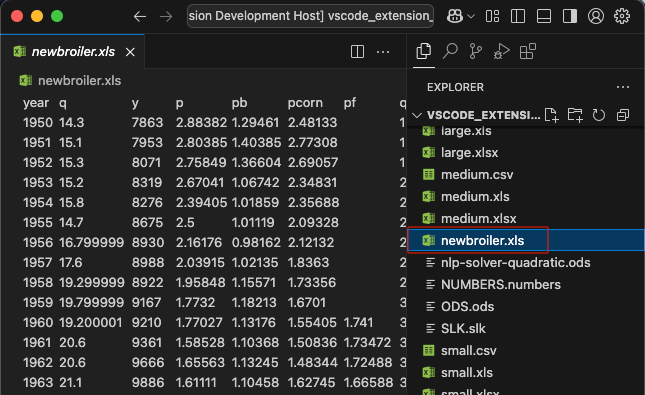Click the command center search box

(x=310, y=16)
